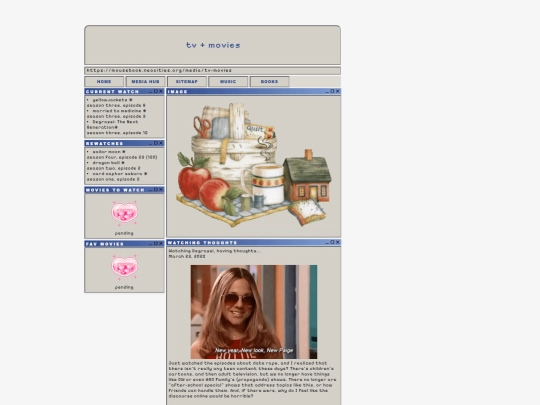Click the March date under Watching Thoughts

point(187,256)
